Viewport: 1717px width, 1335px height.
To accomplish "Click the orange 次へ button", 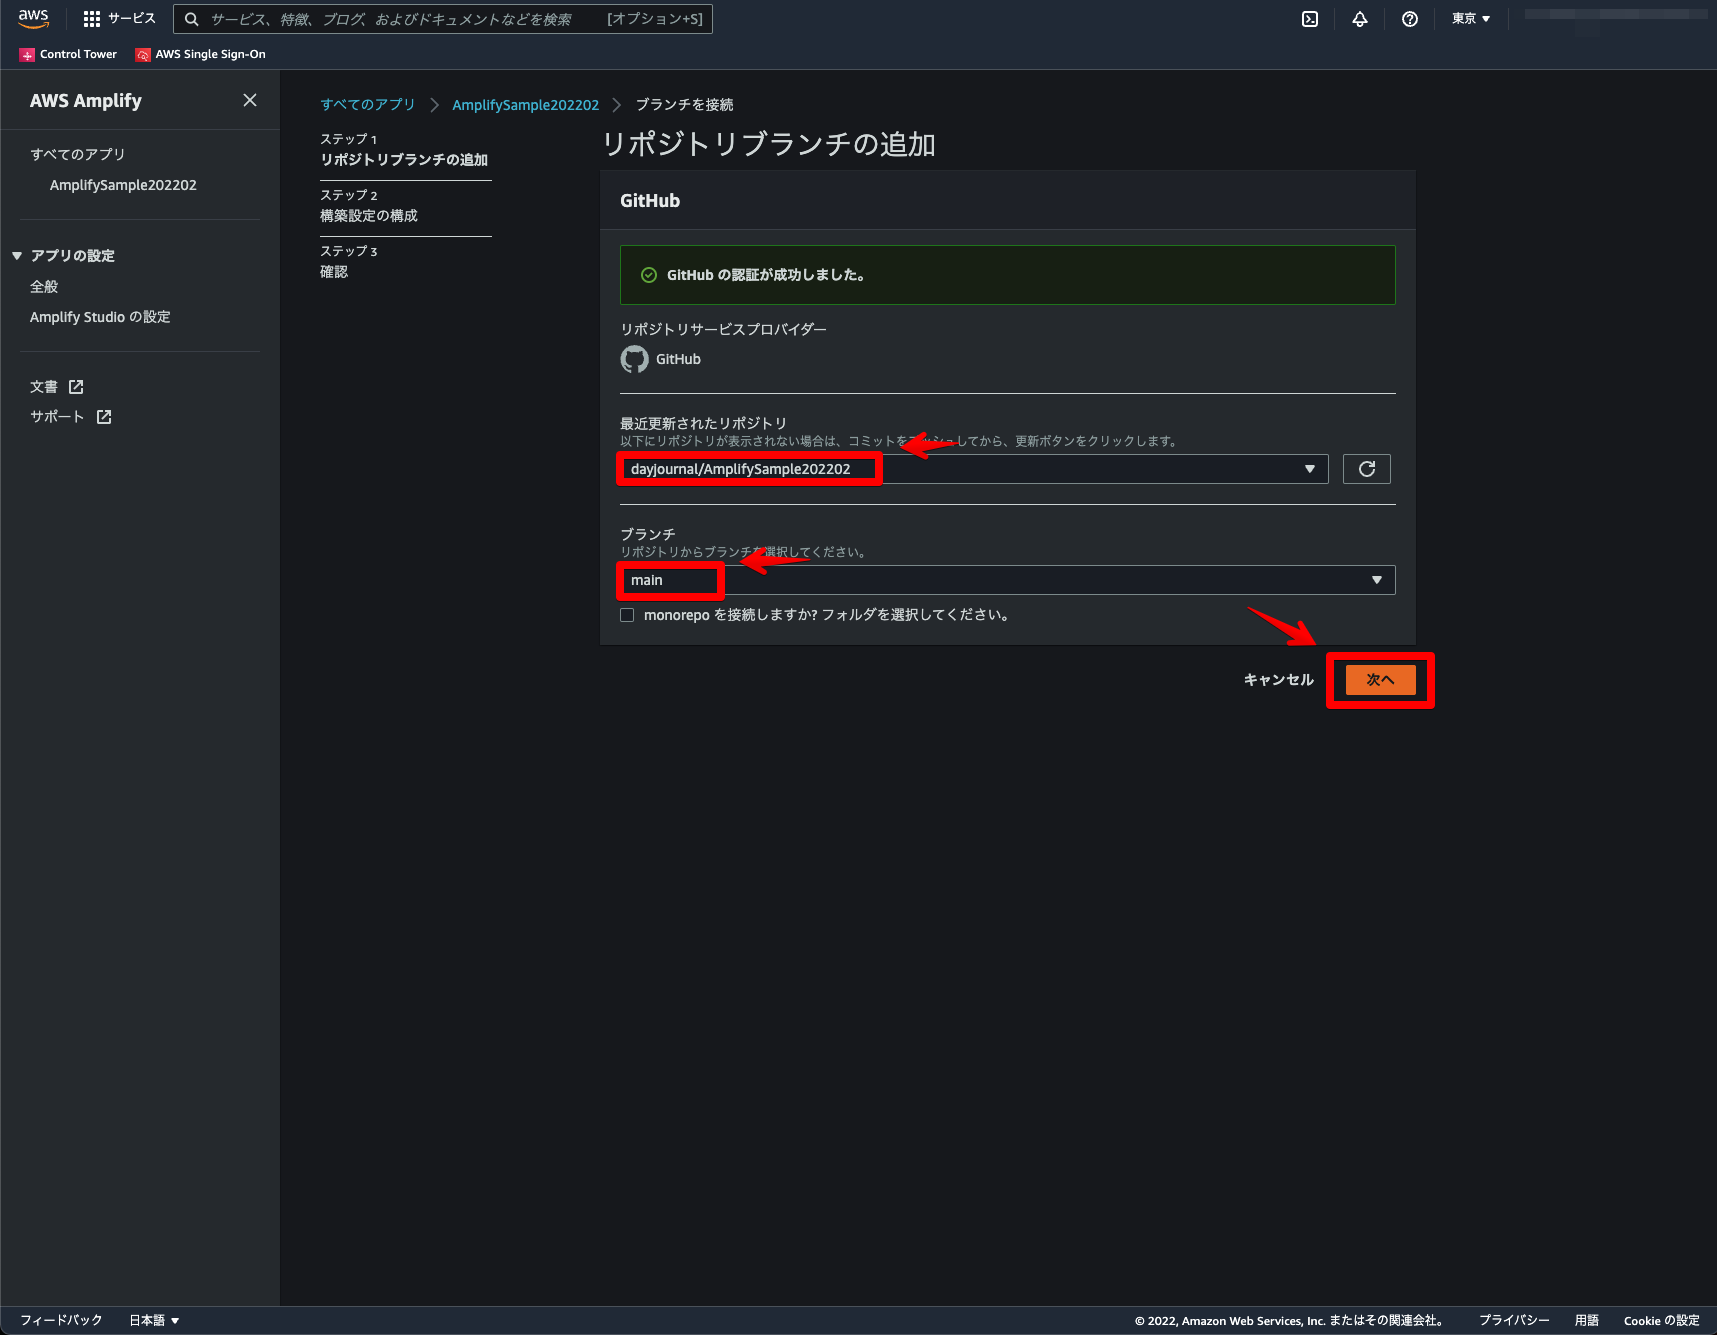I will [x=1380, y=680].
